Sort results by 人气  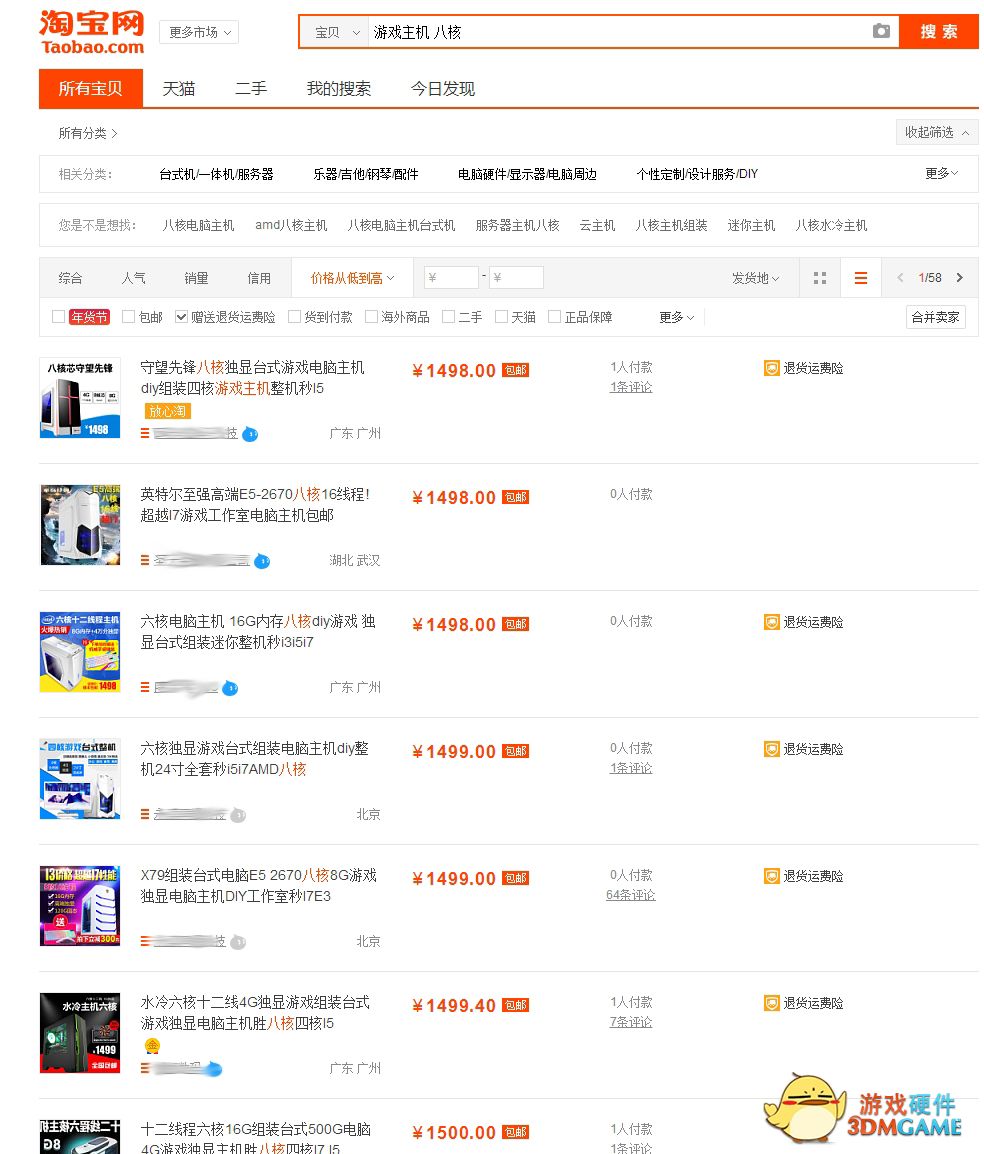[x=133, y=278]
